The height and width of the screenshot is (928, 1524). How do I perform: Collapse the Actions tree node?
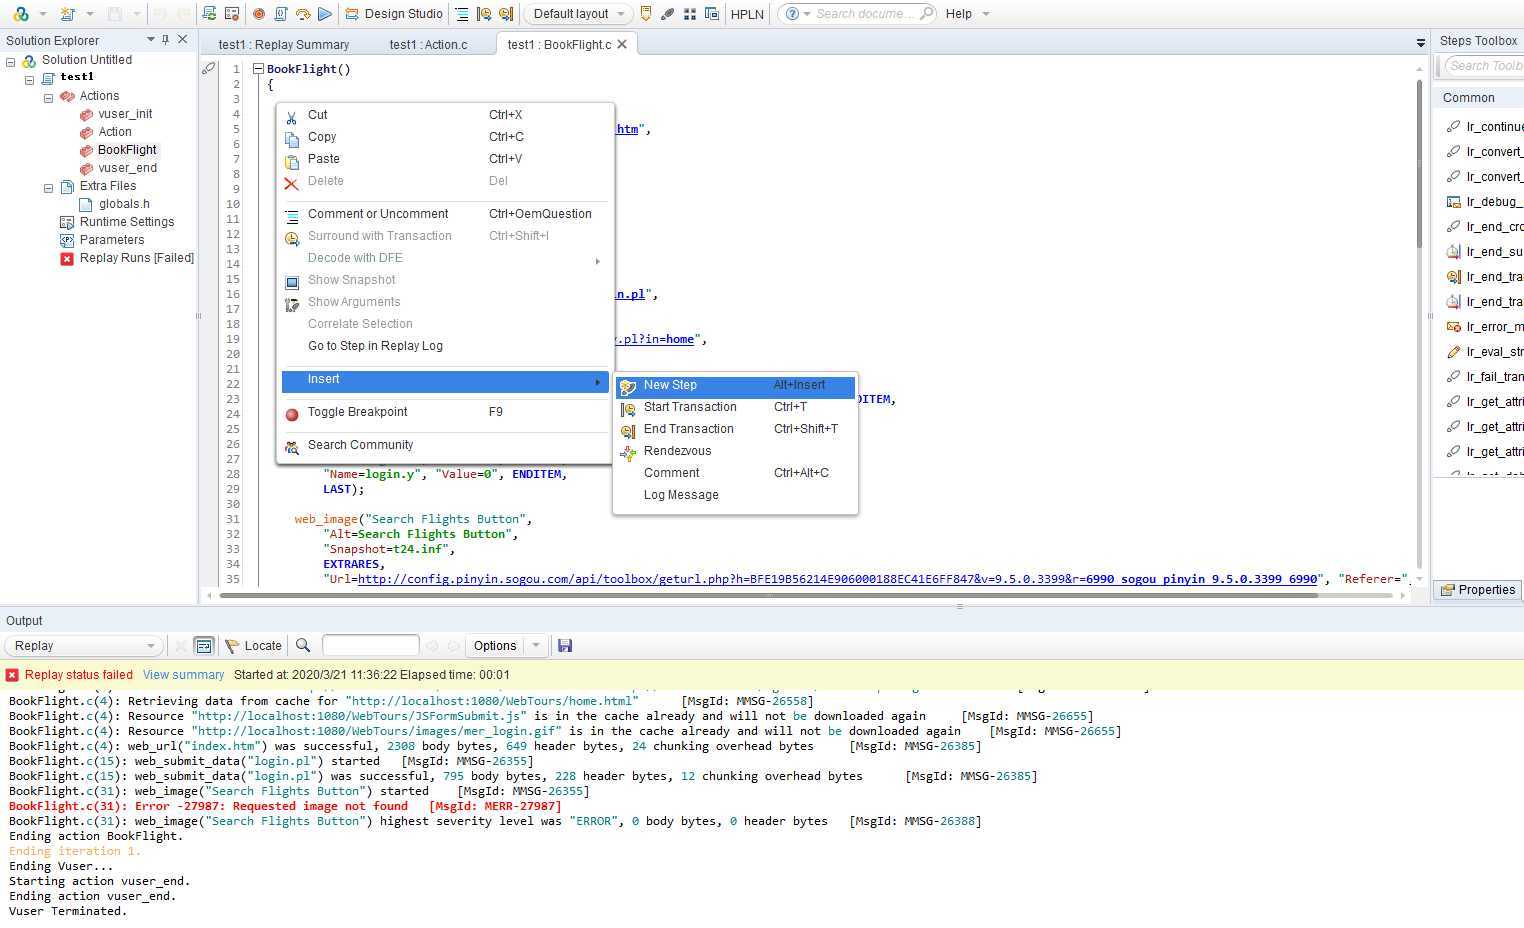coord(48,97)
